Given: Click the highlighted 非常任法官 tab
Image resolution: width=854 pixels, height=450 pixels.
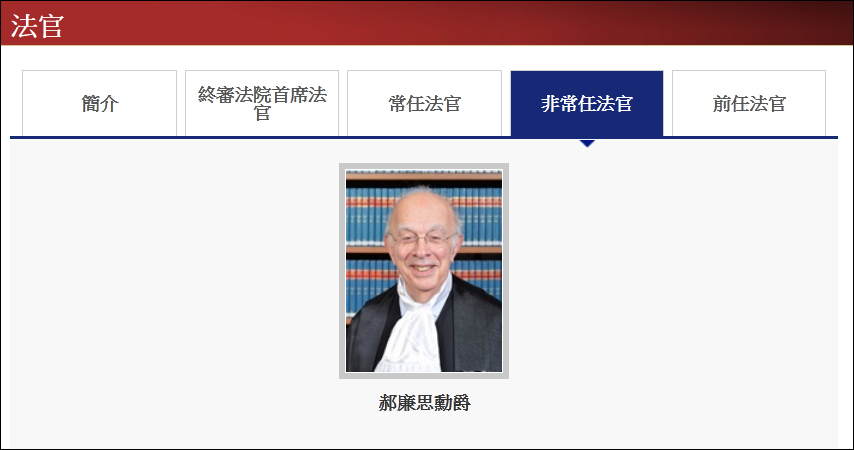Looking at the screenshot, I should [587, 103].
